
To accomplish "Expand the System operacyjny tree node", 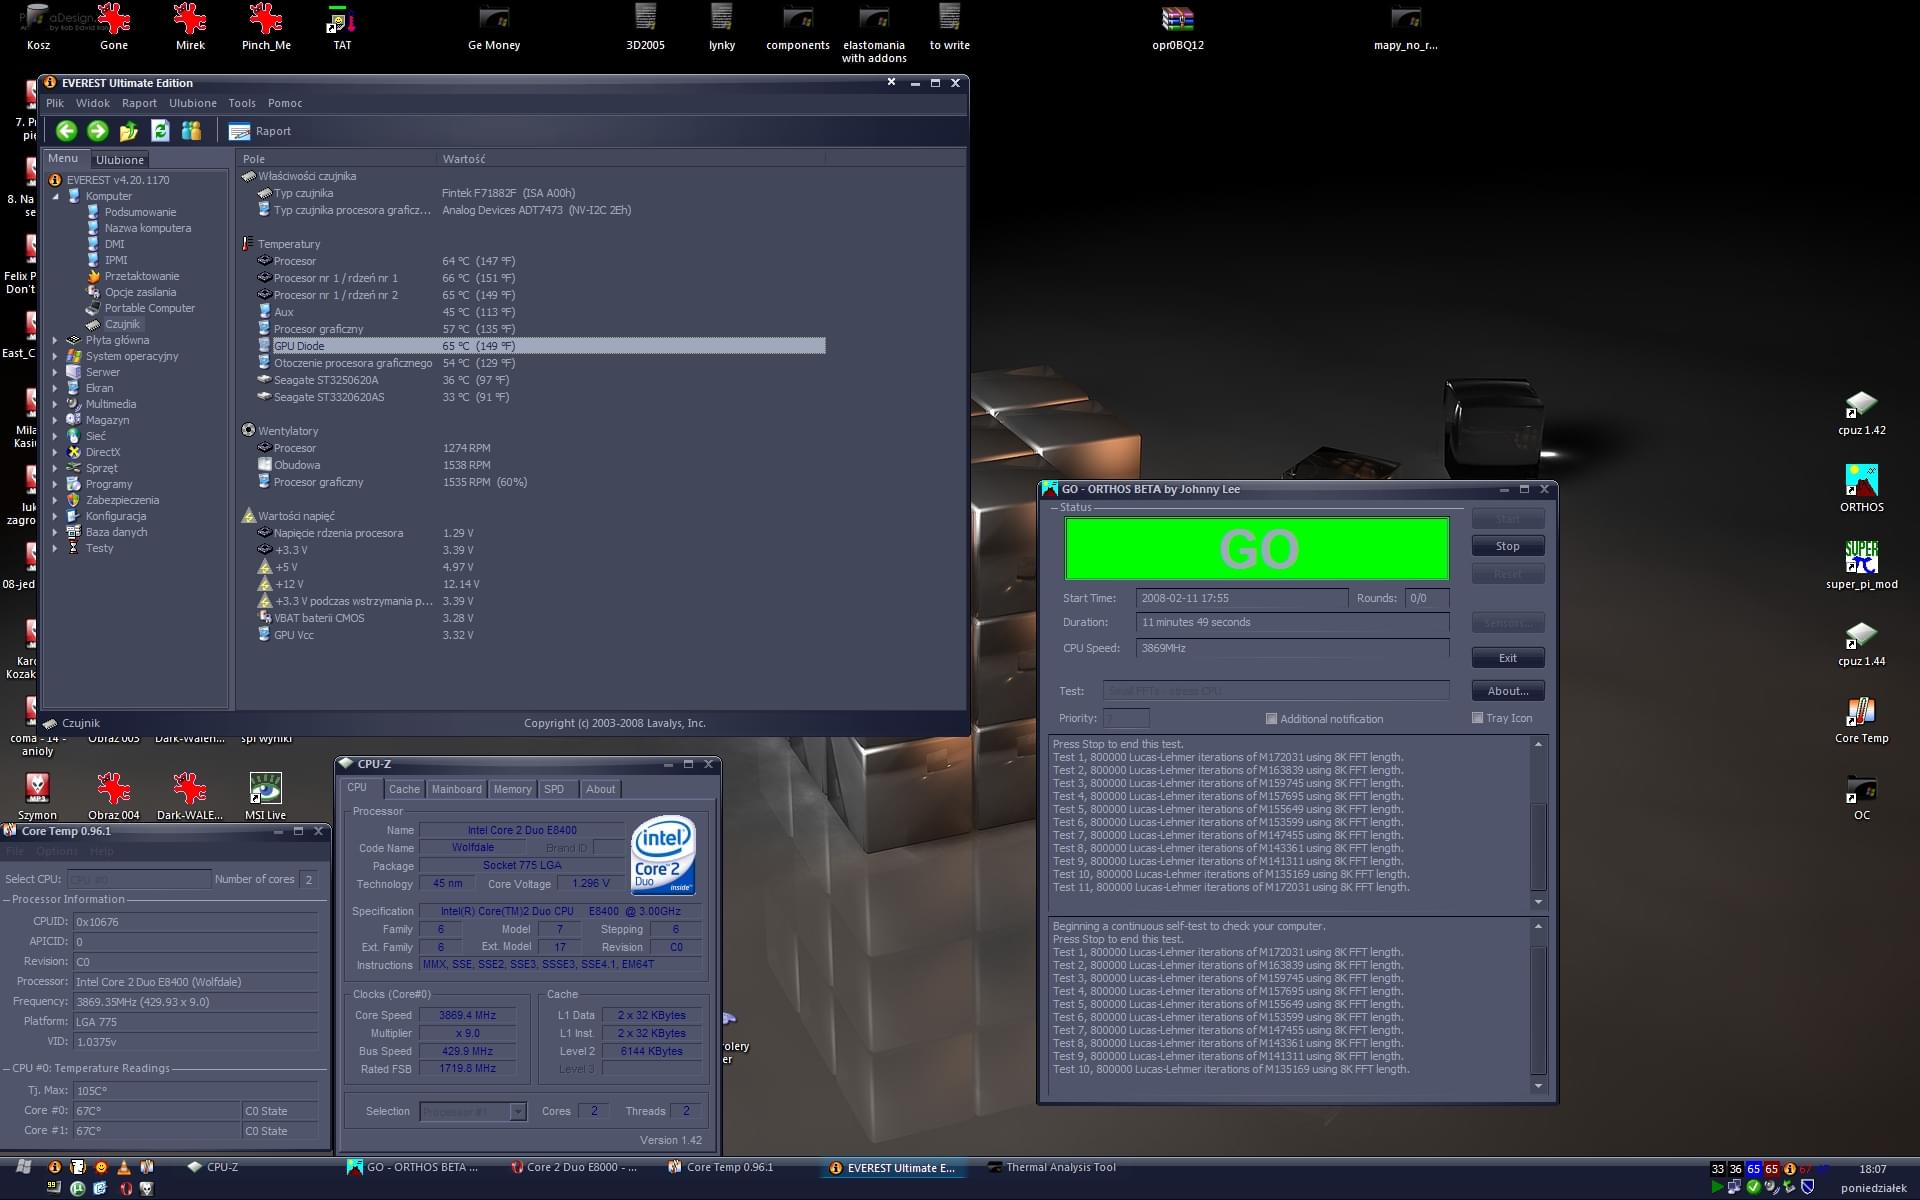I will coord(55,356).
